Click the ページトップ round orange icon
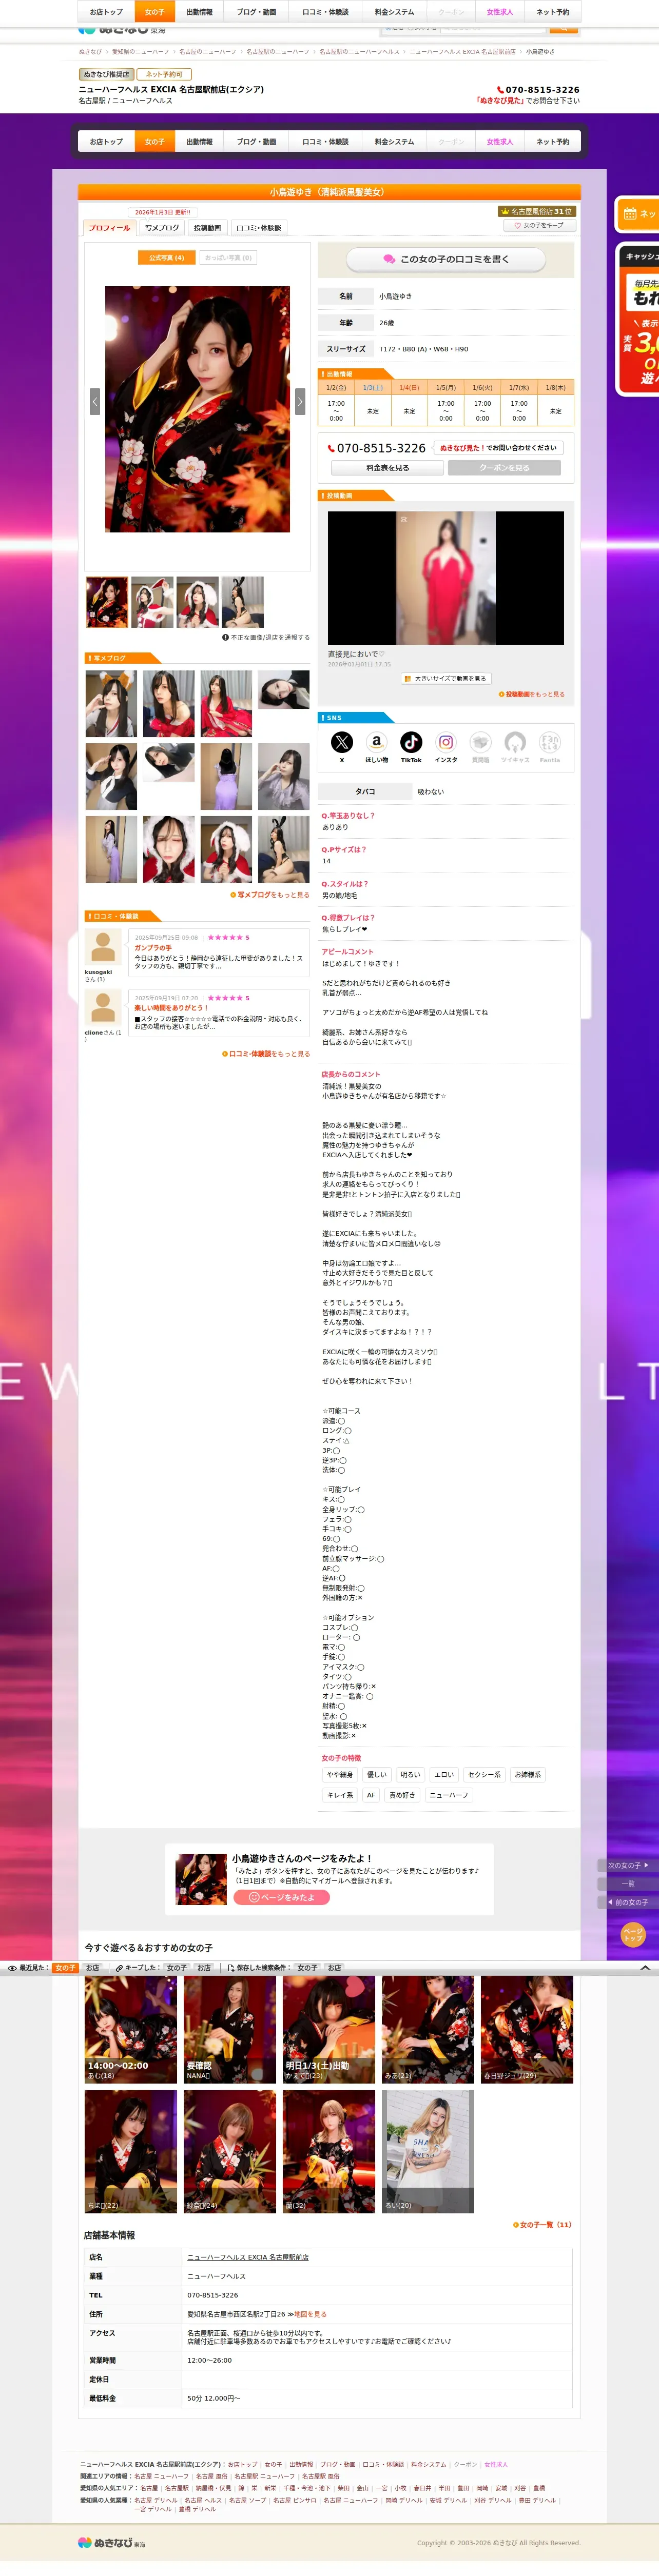Screen dimensions: 659x2576 633,1934
